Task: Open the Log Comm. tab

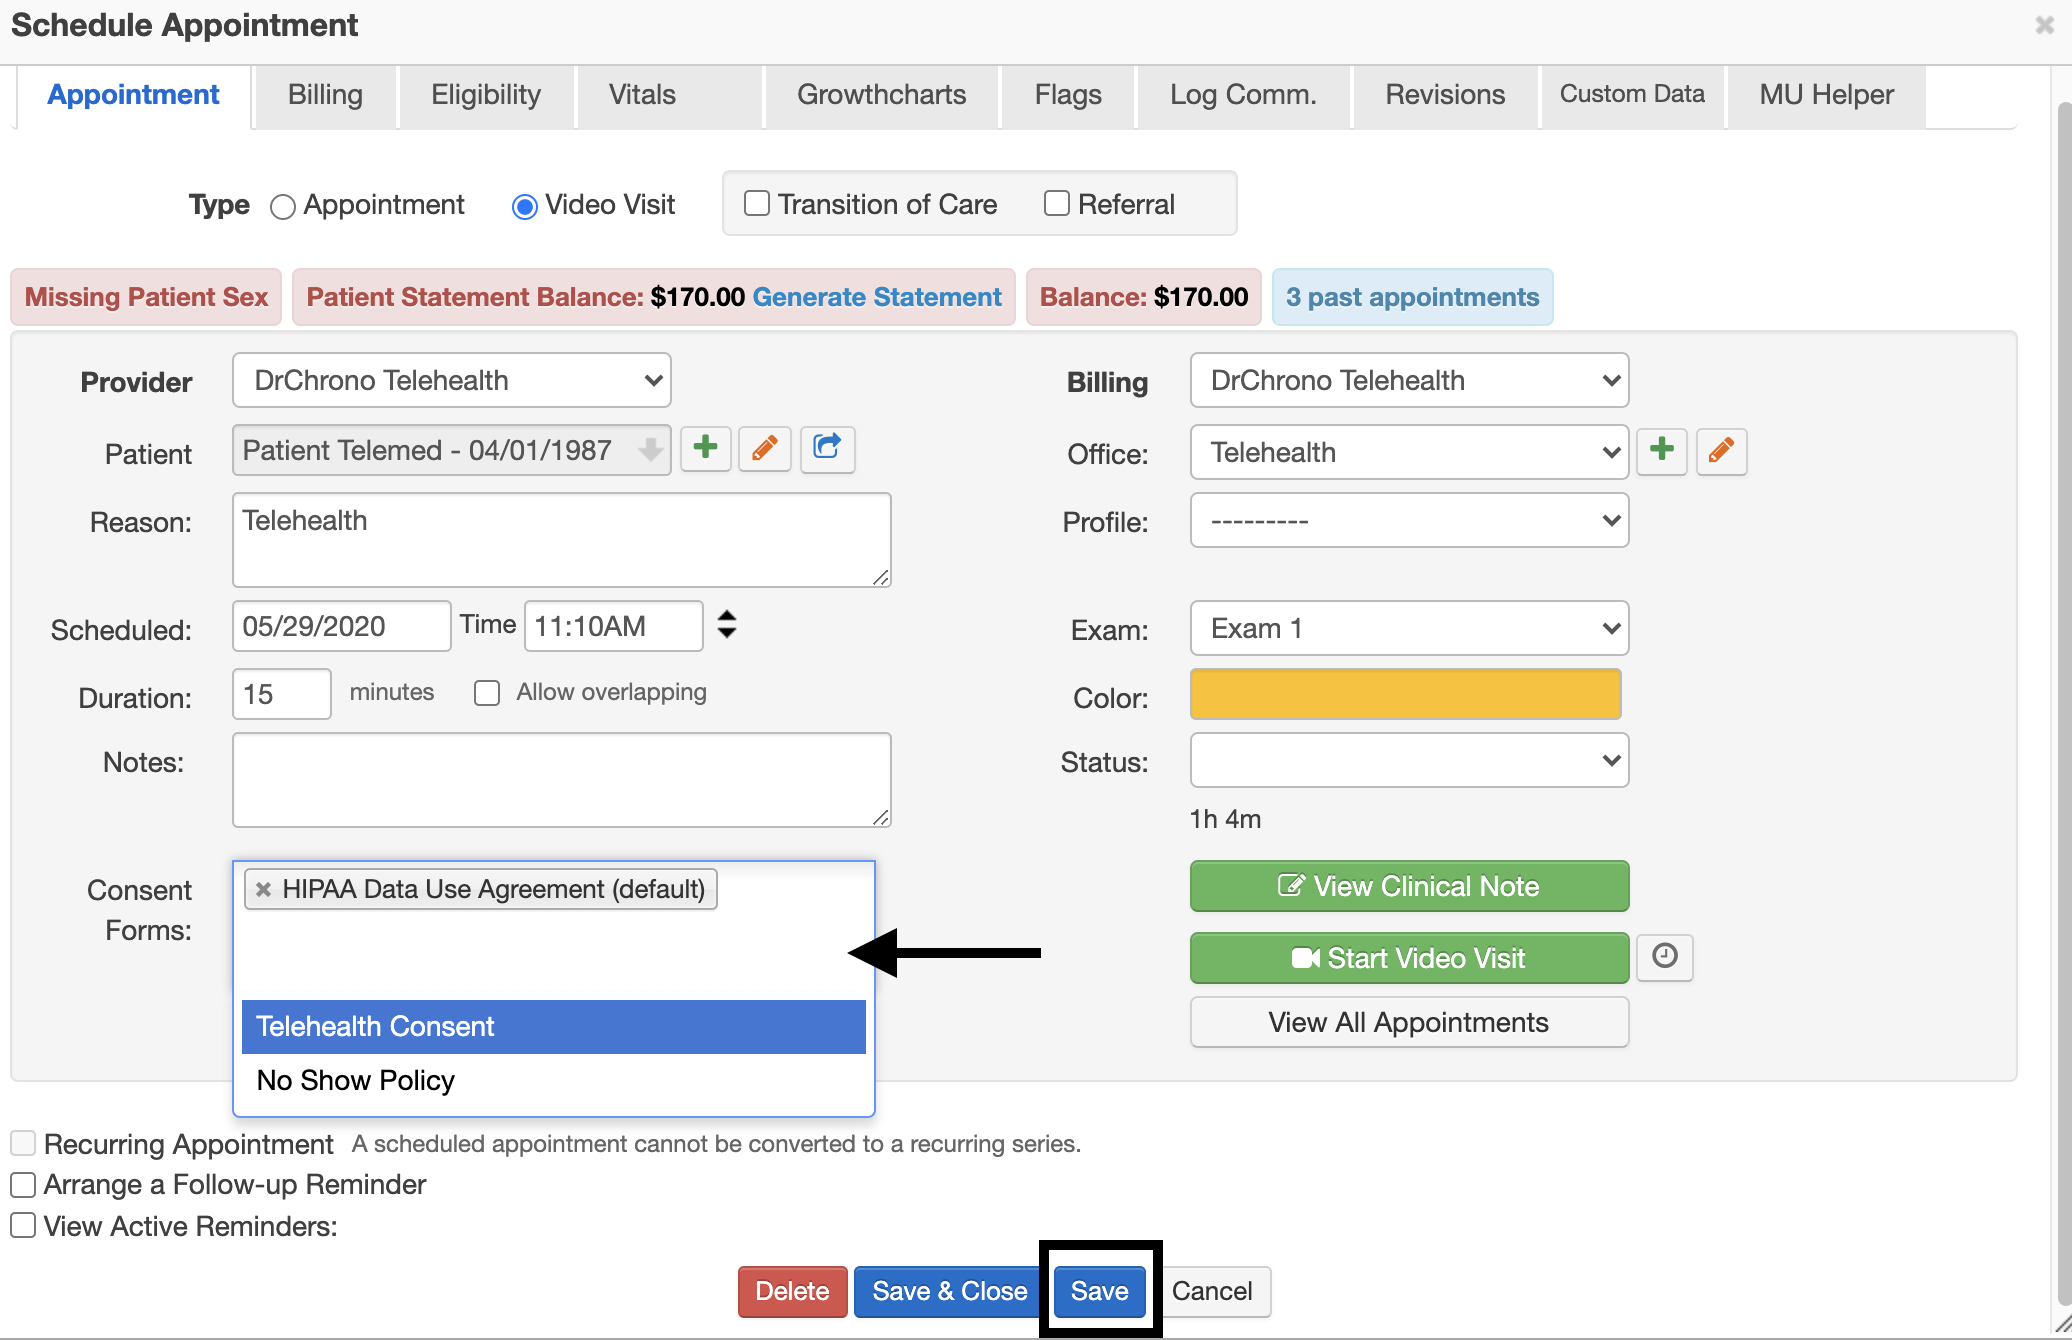Action: [1243, 95]
